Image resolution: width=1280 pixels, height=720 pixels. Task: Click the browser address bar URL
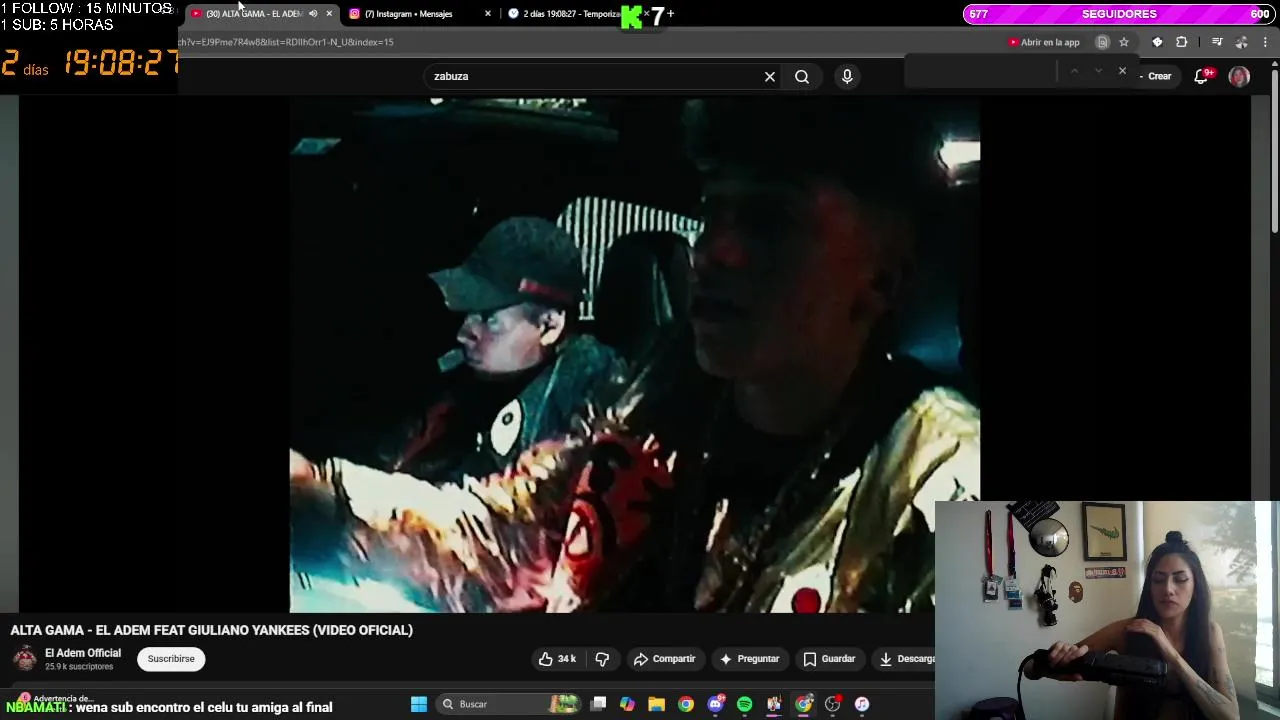click(285, 42)
